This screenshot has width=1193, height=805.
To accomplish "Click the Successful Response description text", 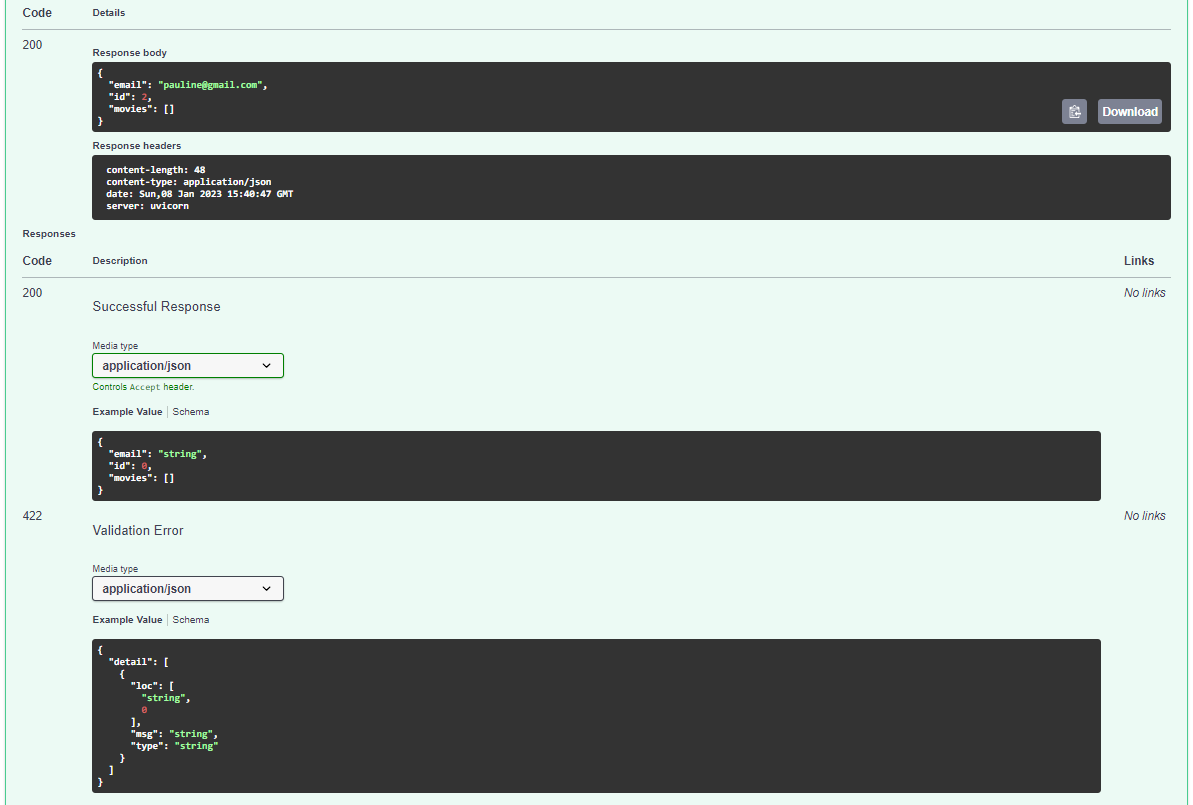I will [156, 306].
